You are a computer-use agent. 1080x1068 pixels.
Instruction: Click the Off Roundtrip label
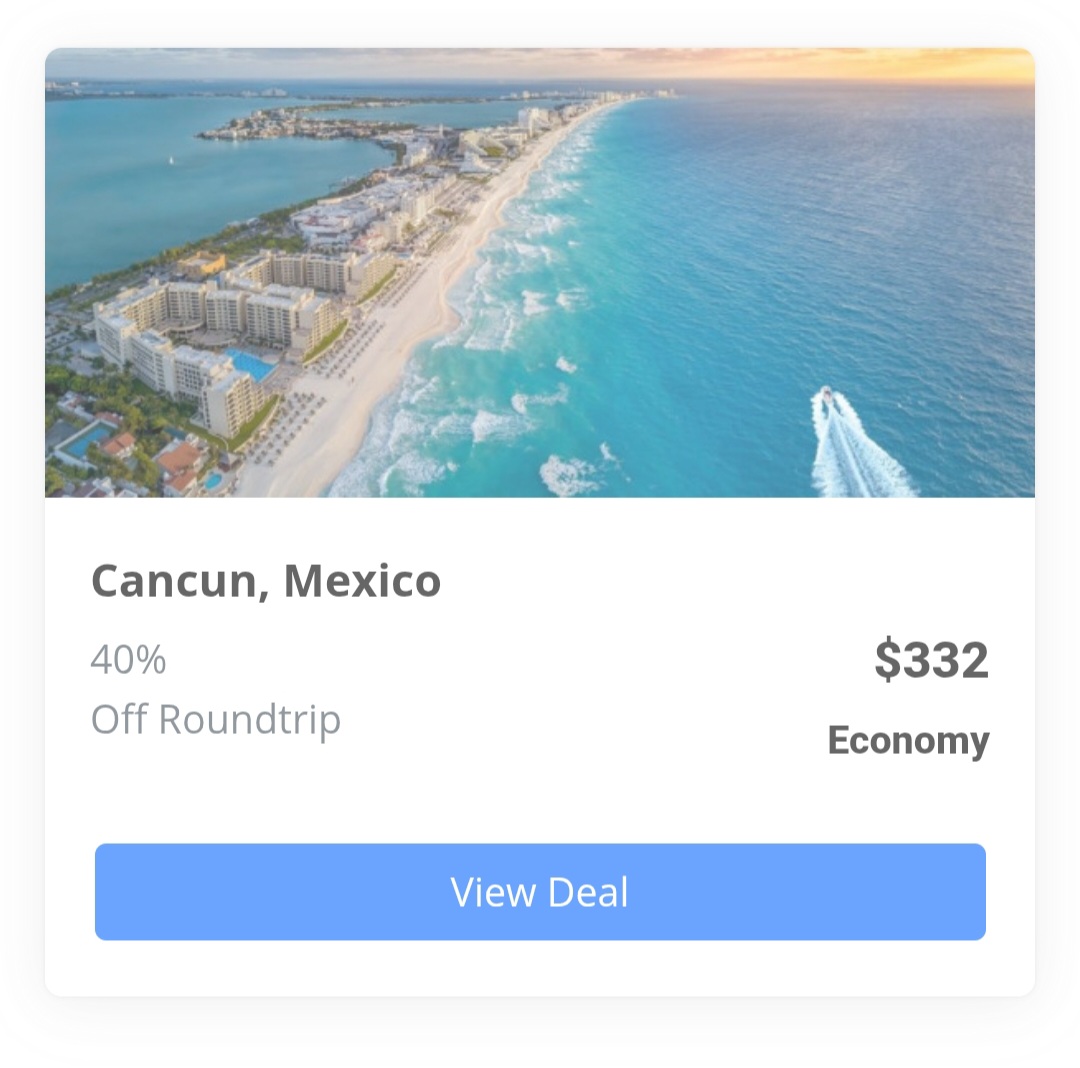(x=216, y=720)
